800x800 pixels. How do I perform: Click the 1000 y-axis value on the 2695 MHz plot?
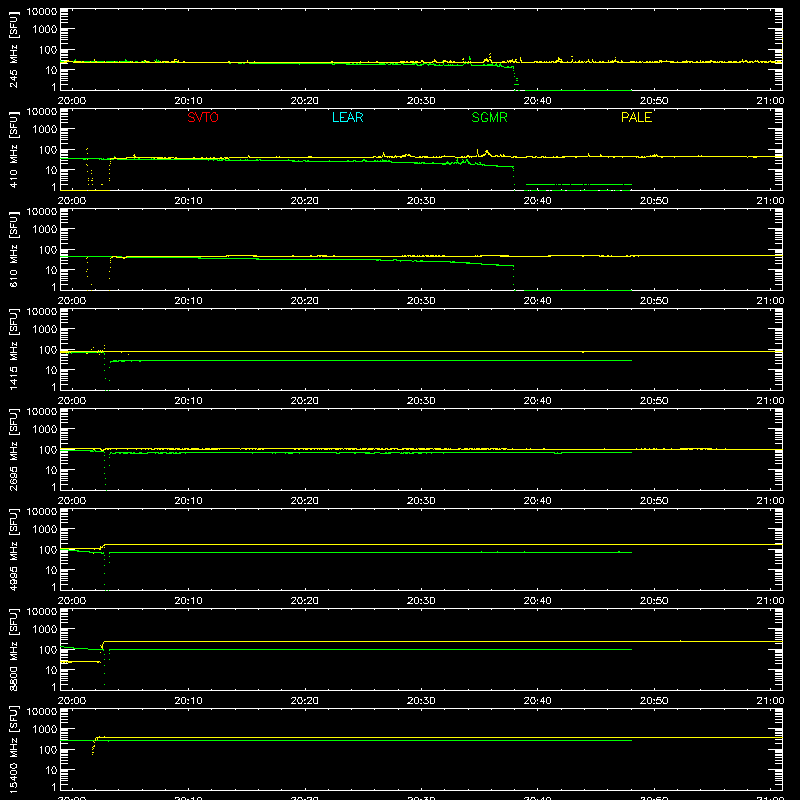[45, 430]
